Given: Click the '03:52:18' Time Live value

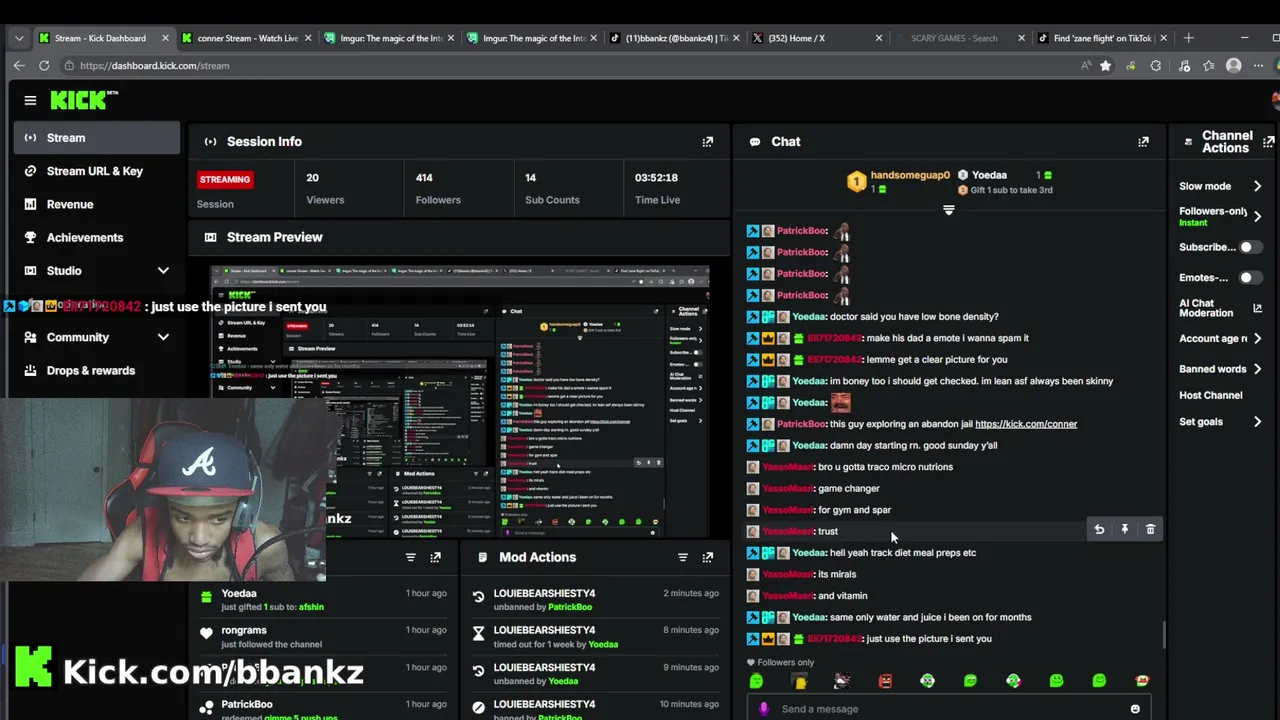Looking at the screenshot, I should coord(656,178).
